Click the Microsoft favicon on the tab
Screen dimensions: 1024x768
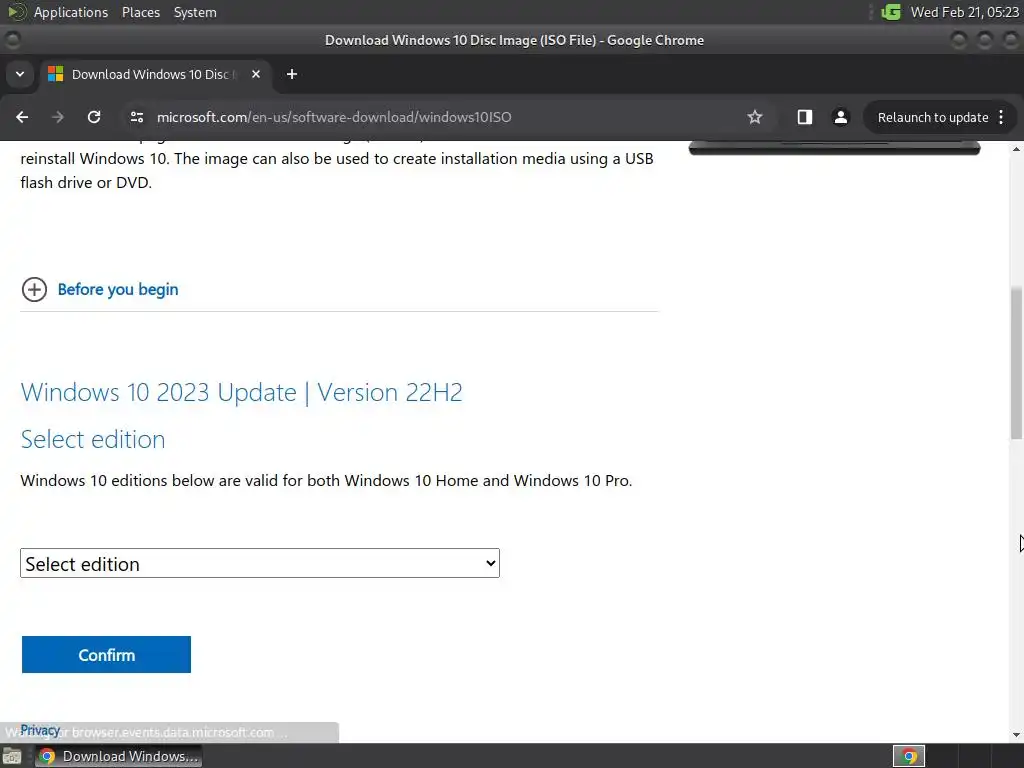56,74
